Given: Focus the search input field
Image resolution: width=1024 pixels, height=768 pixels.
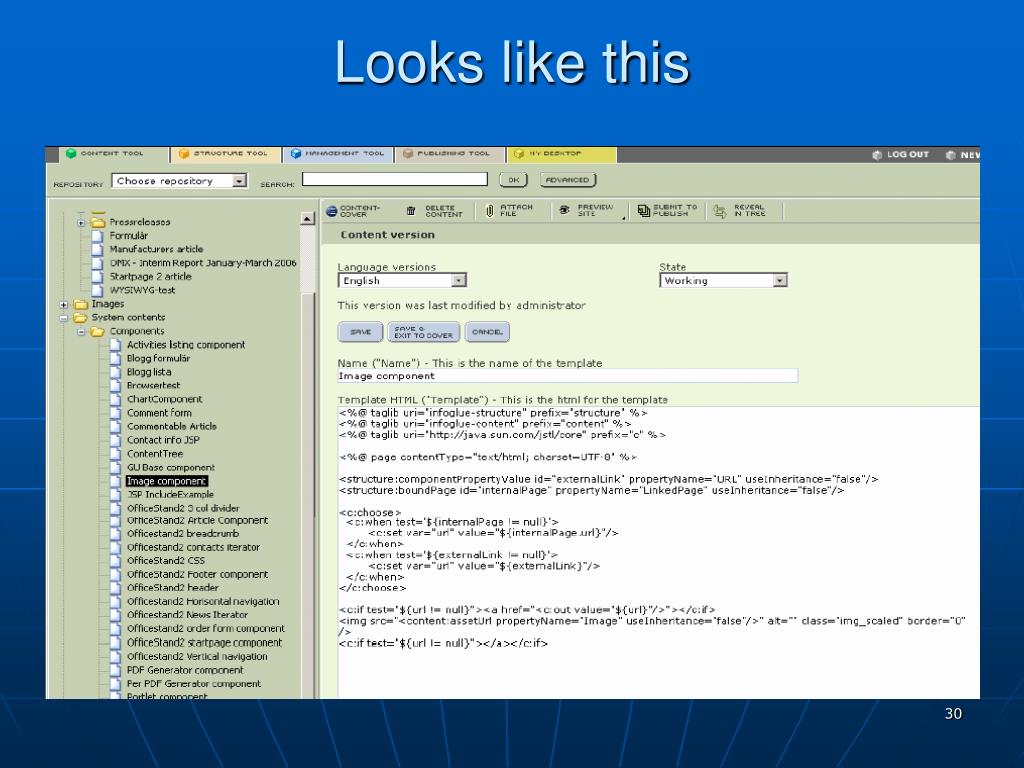Looking at the screenshot, I should [x=395, y=179].
